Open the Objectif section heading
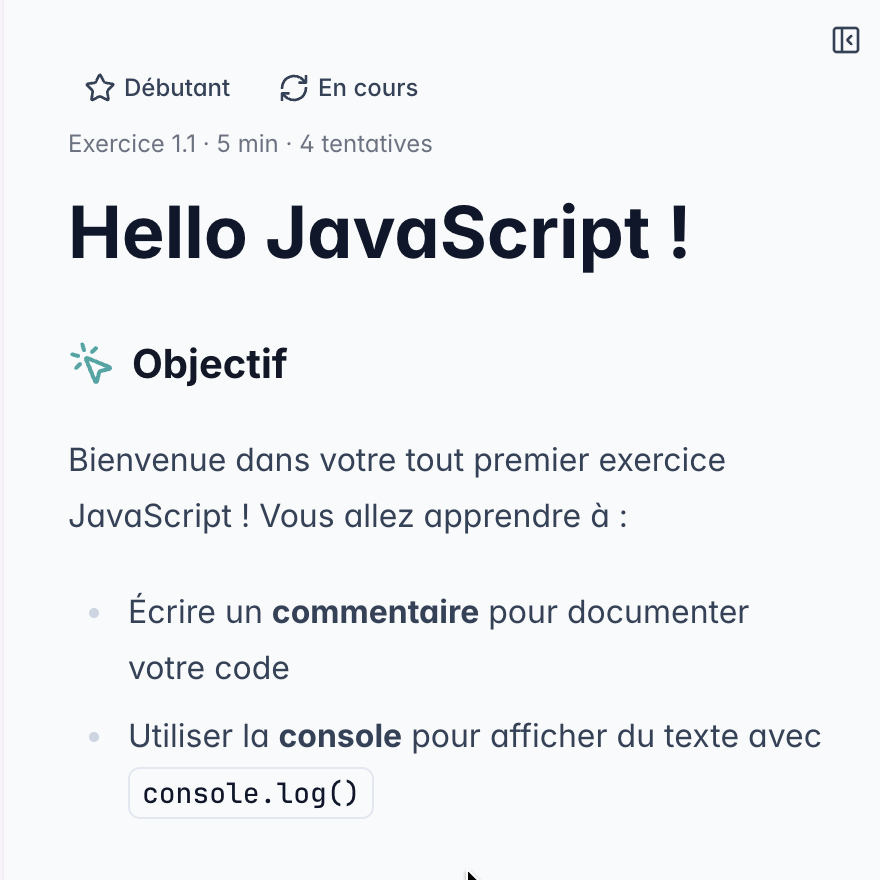 [x=209, y=363]
